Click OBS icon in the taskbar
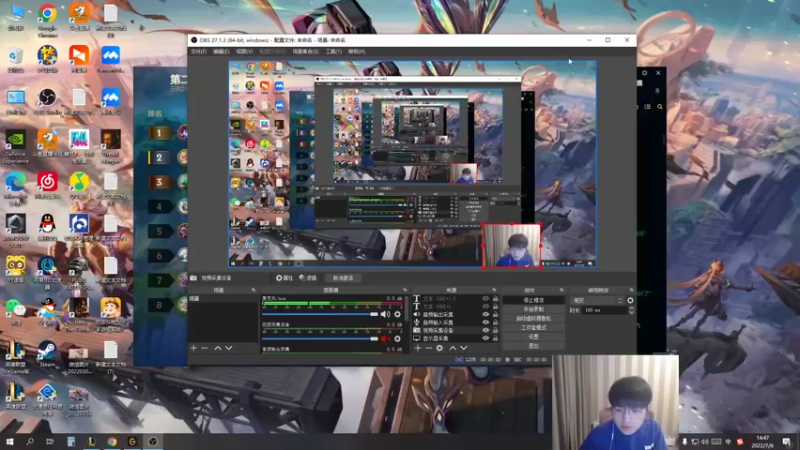 [153, 441]
